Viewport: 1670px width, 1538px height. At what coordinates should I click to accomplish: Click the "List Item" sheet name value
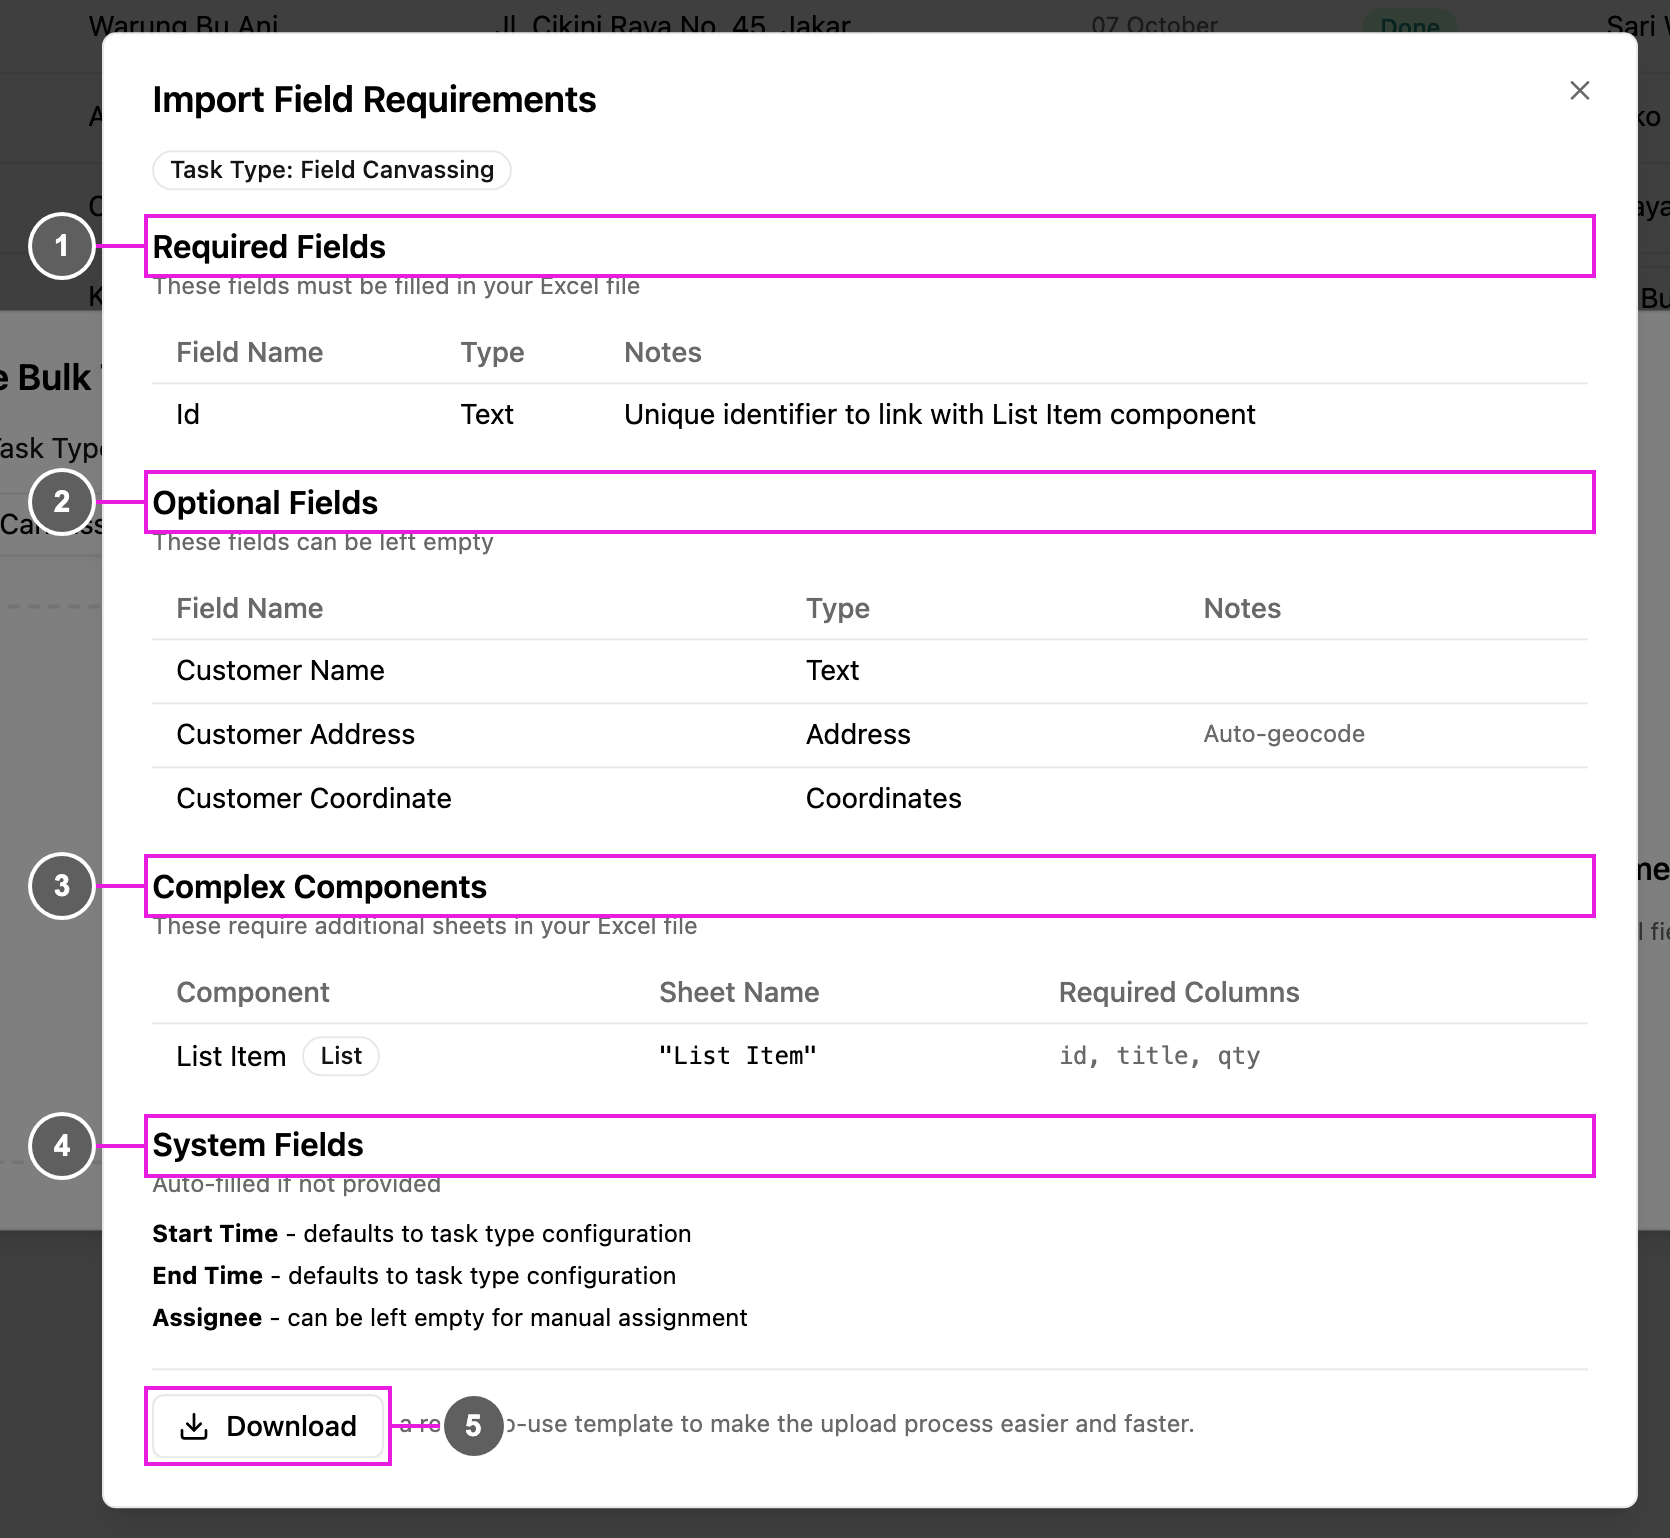[x=738, y=1056]
